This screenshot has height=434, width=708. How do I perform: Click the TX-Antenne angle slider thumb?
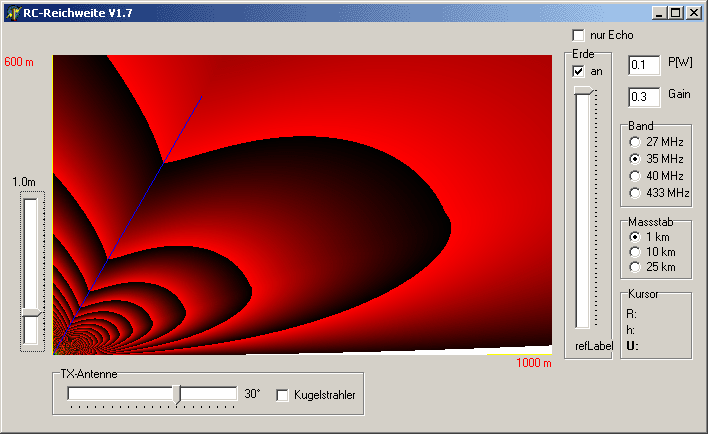(x=177, y=394)
